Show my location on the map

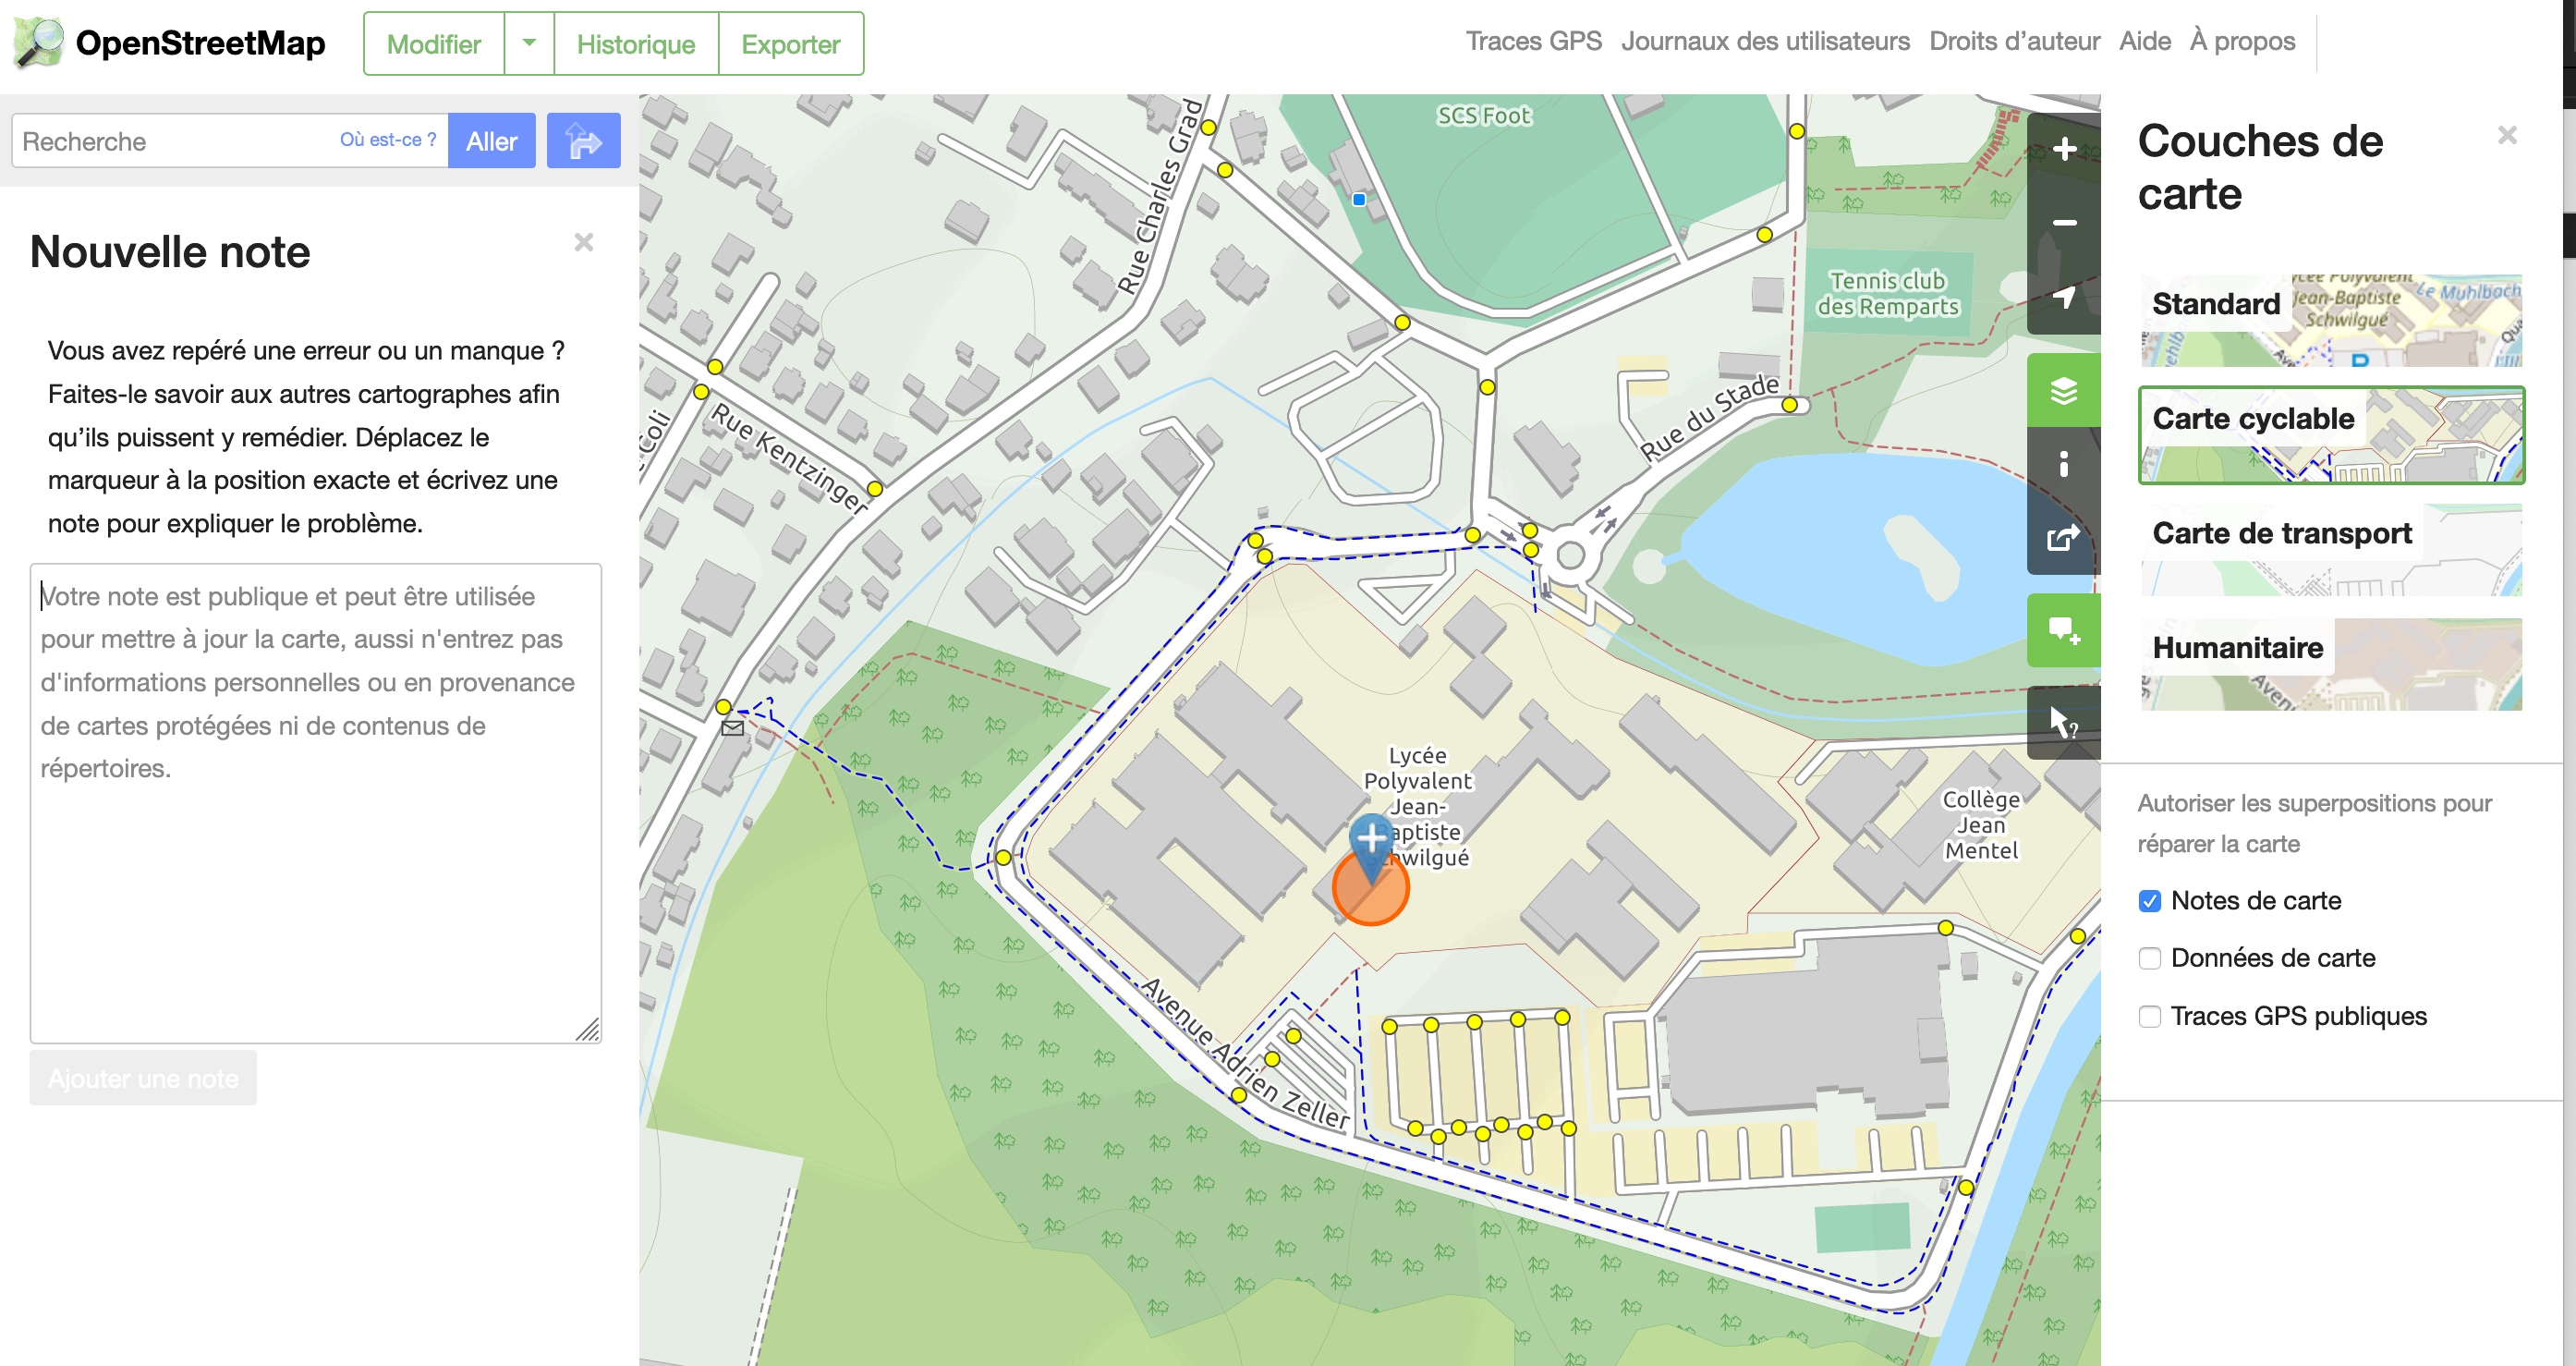(2064, 297)
